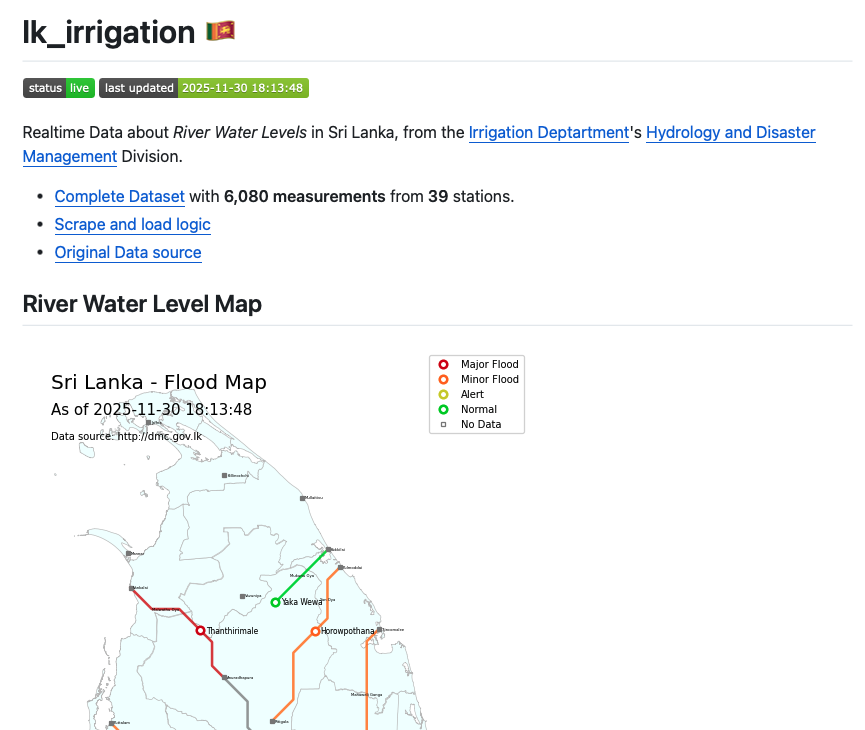Click the No Data legend square
The image size is (865, 730).
click(444, 424)
